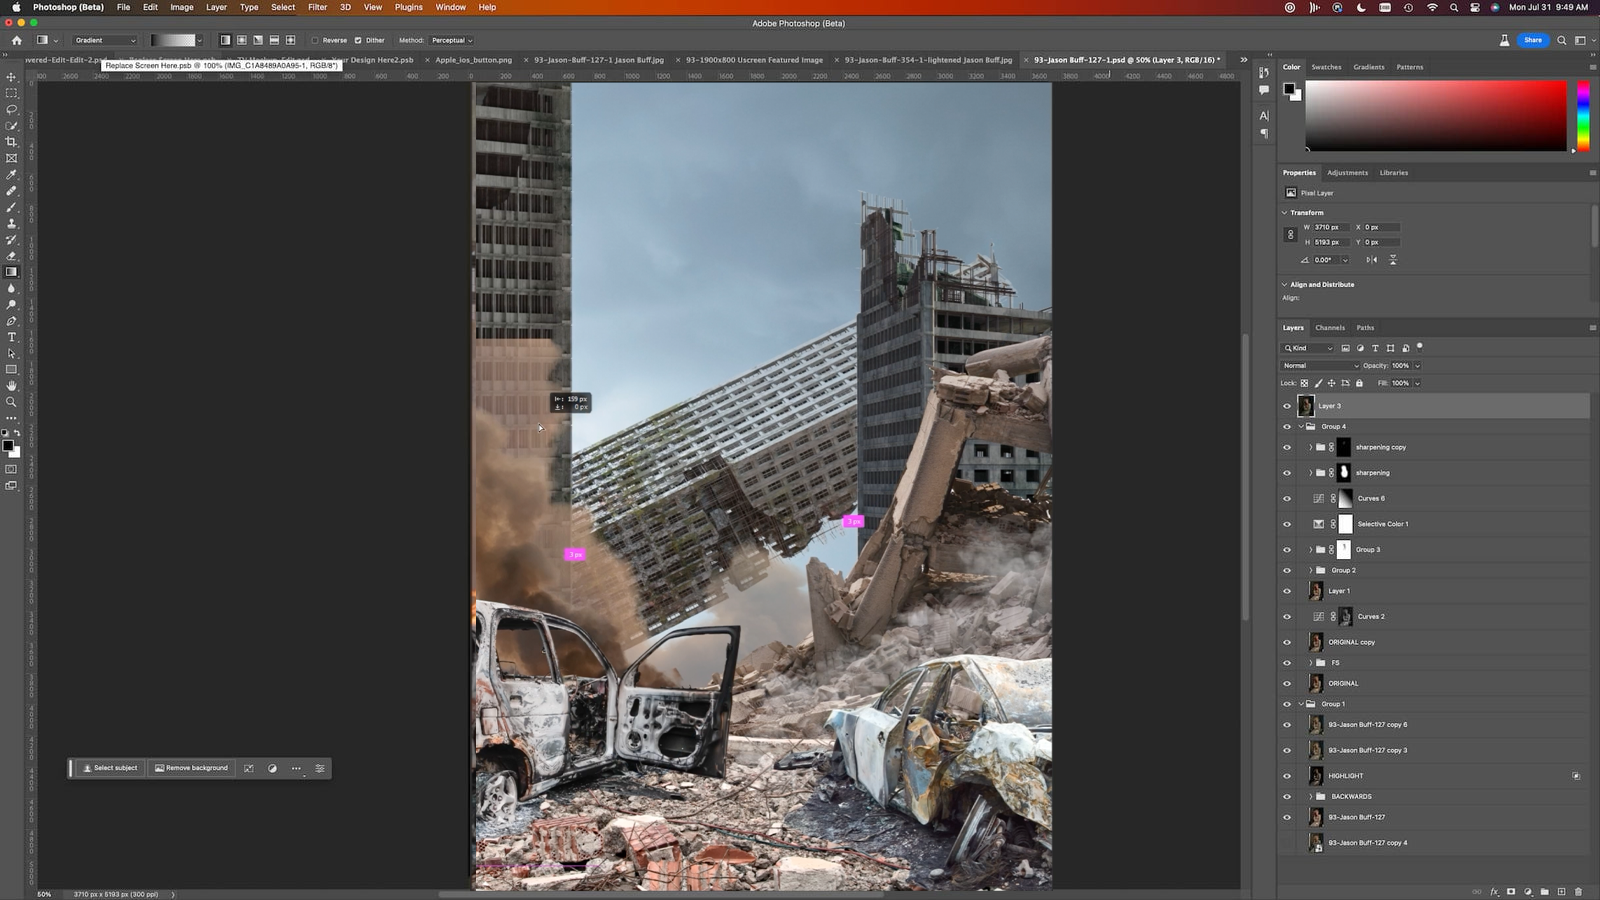This screenshot has height=900, width=1600.
Task: Select the Hand tool
Action: pyautogui.click(x=12, y=385)
